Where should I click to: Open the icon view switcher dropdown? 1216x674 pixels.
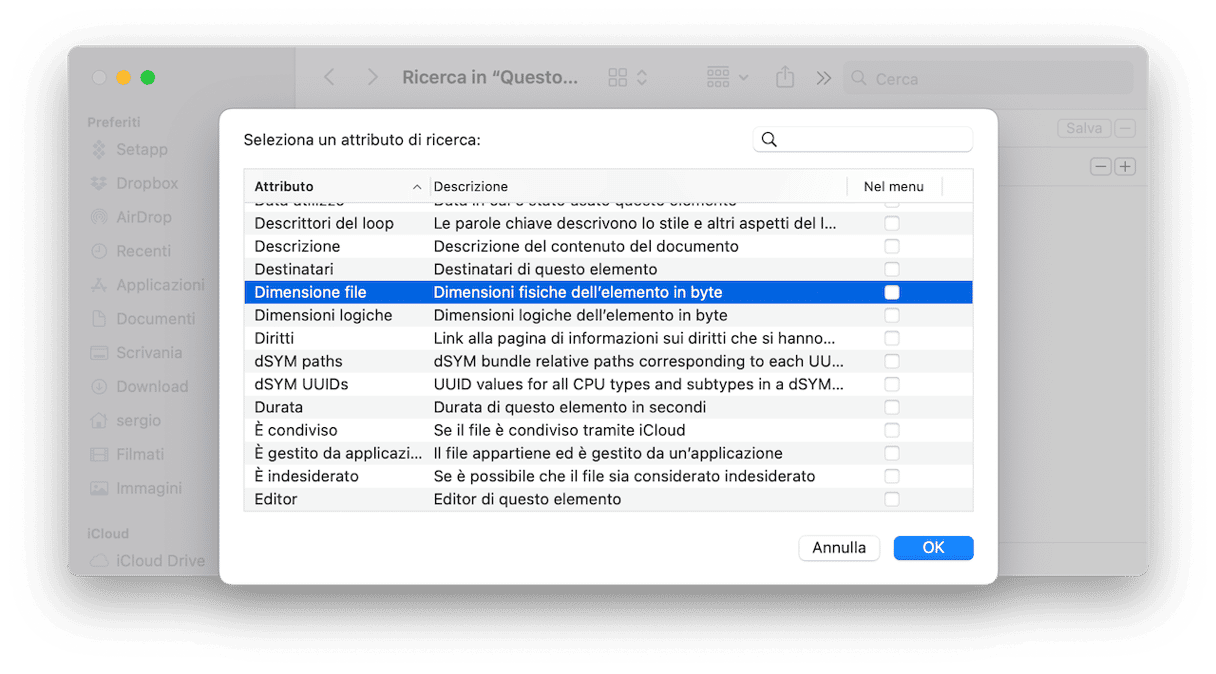[628, 77]
